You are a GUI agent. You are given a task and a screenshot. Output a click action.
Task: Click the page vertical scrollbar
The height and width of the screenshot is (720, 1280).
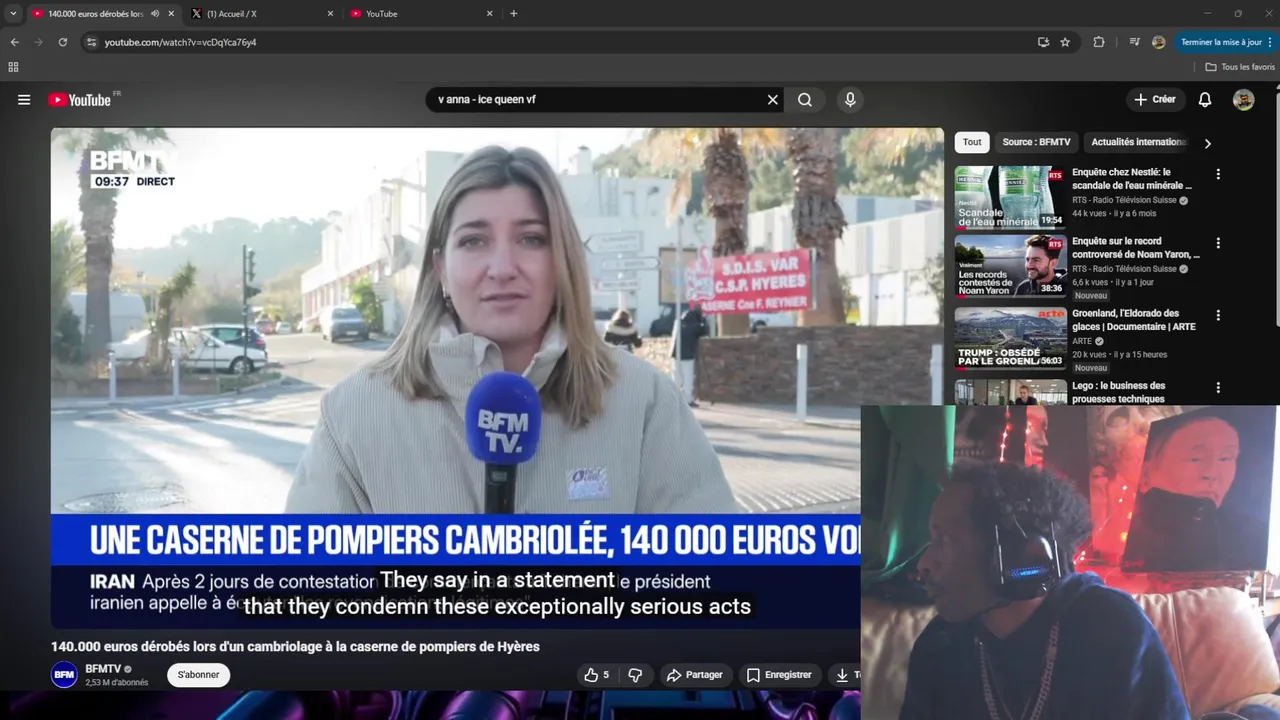click(1276, 210)
